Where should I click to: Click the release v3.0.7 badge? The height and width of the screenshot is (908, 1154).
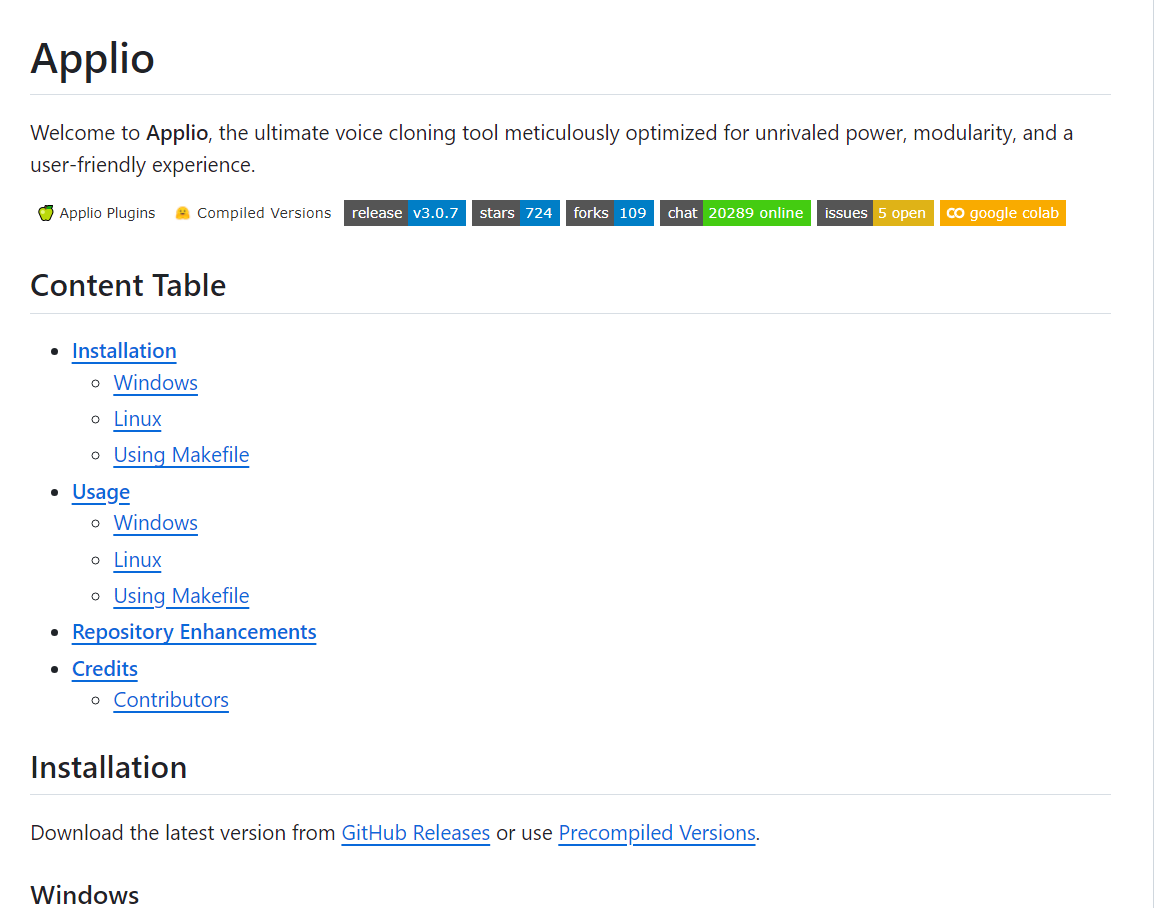[405, 213]
